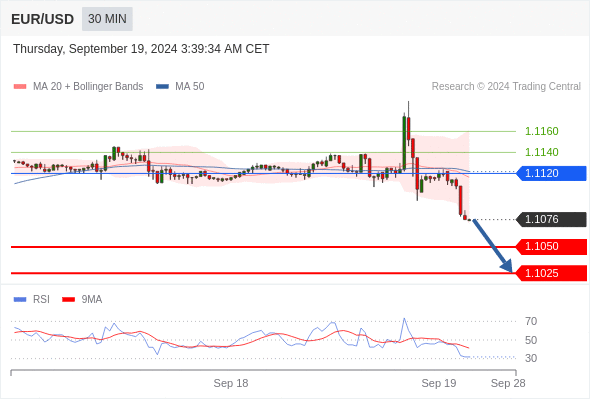Select the 1.1140 resistance level label

point(541,152)
